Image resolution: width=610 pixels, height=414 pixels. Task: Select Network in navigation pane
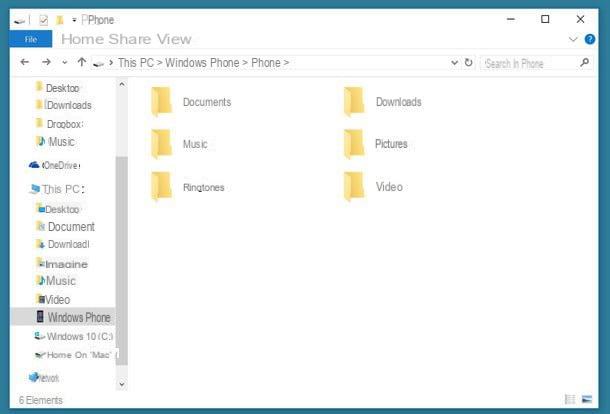pyautogui.click(x=44, y=377)
